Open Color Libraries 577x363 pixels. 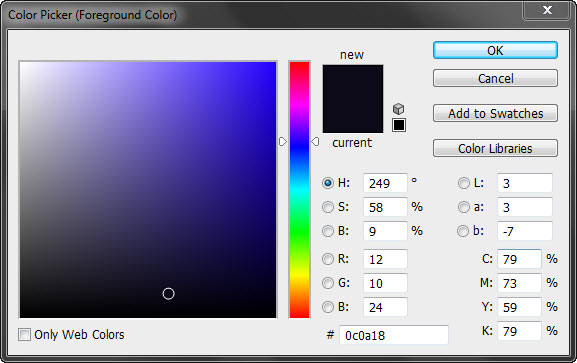click(x=495, y=148)
